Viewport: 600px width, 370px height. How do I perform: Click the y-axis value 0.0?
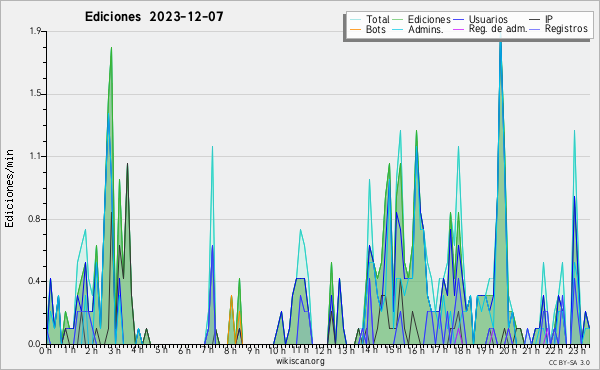35,344
